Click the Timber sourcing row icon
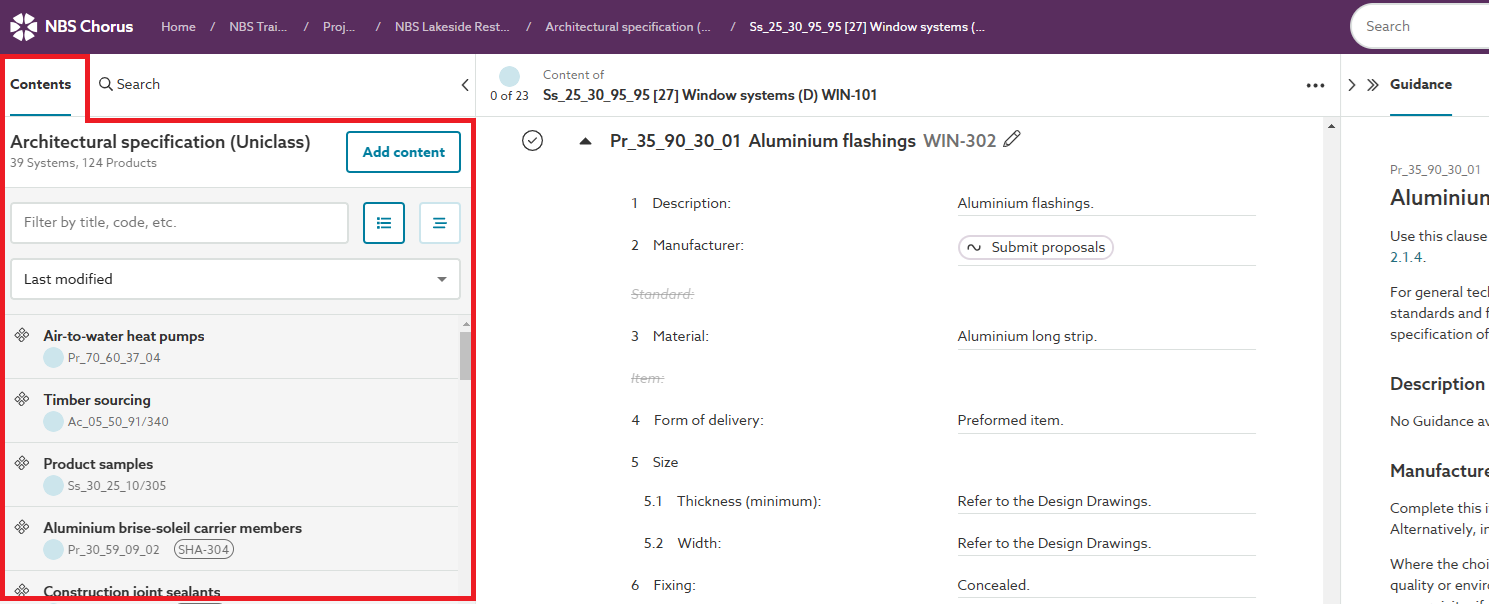 point(22,400)
